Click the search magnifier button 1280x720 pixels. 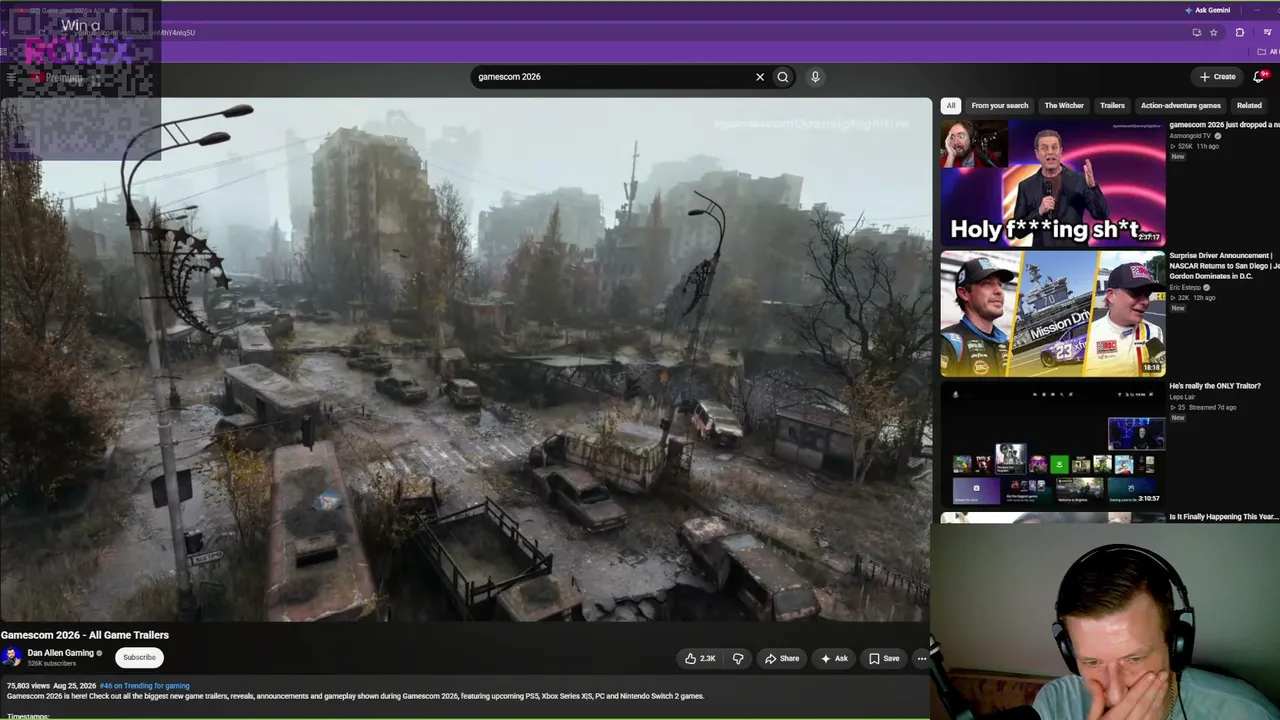783,77
